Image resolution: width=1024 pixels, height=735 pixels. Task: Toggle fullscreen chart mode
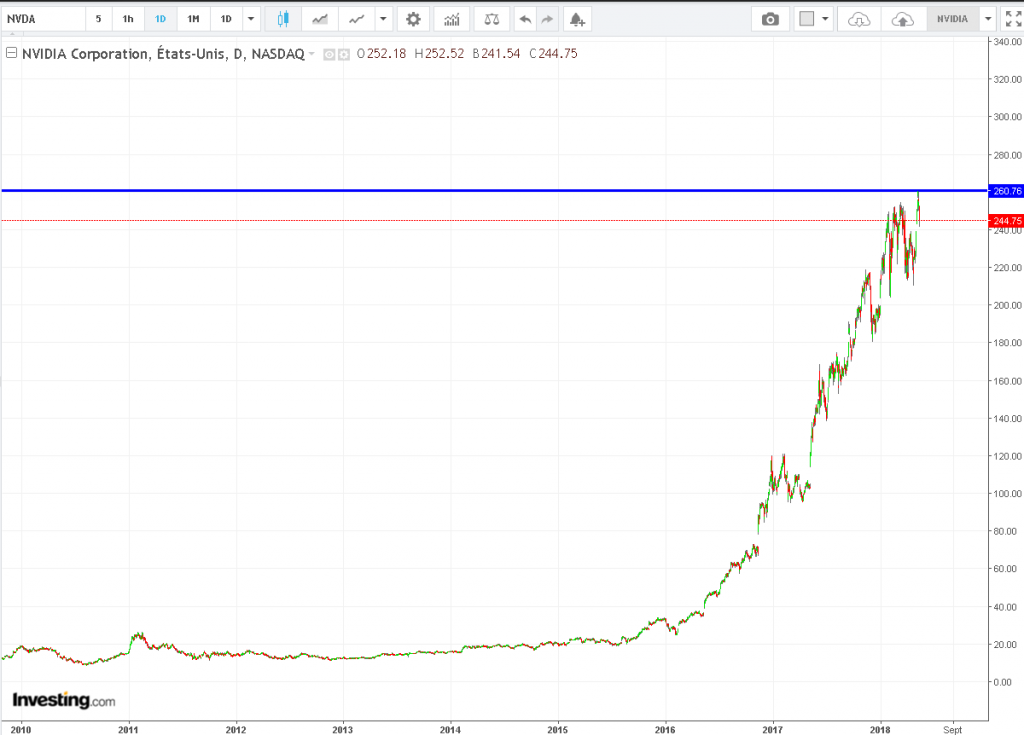1013,19
